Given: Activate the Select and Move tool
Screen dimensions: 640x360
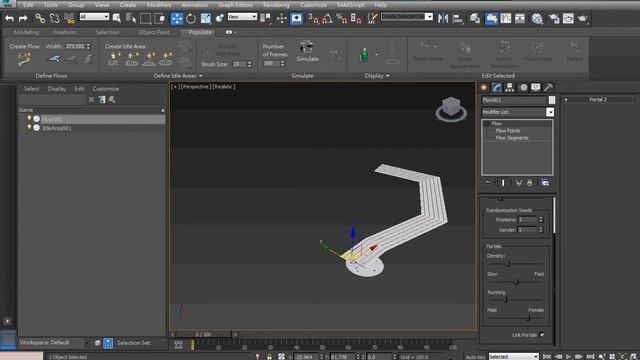Looking at the screenshot, I should [176, 18].
